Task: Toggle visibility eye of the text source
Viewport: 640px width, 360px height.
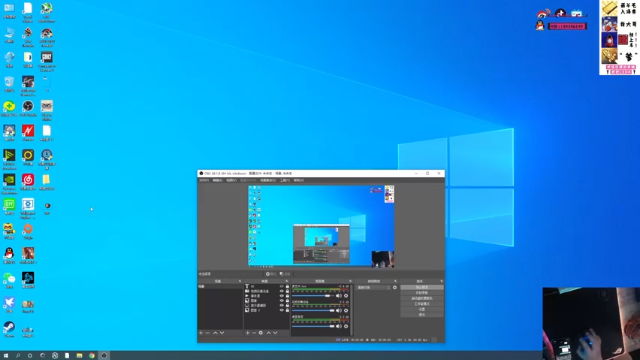Action: pyautogui.click(x=282, y=287)
